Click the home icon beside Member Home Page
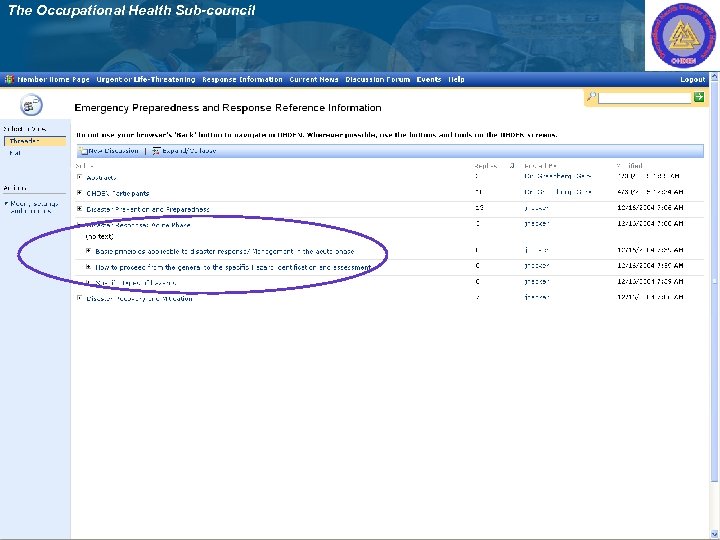 [x=9, y=79]
